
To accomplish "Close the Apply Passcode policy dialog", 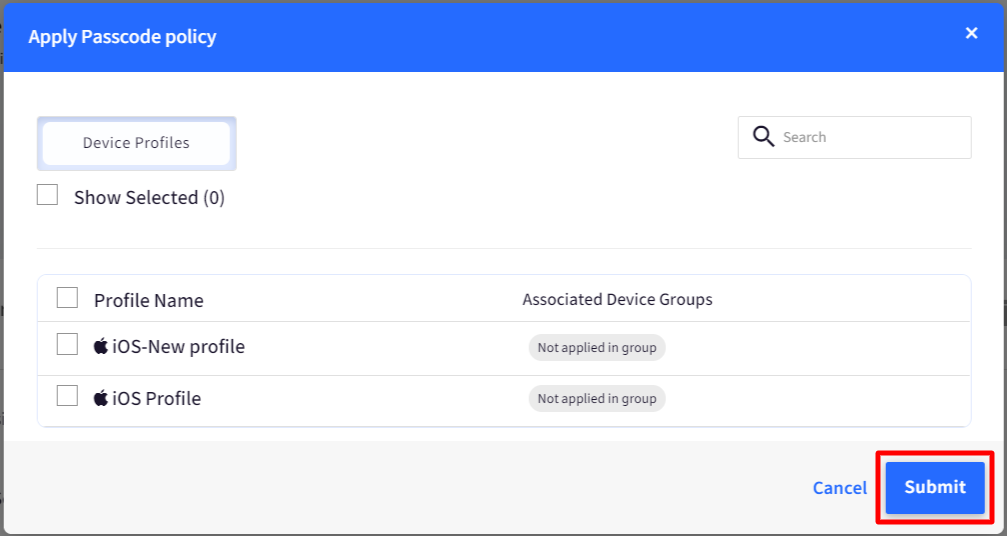I will (x=971, y=33).
